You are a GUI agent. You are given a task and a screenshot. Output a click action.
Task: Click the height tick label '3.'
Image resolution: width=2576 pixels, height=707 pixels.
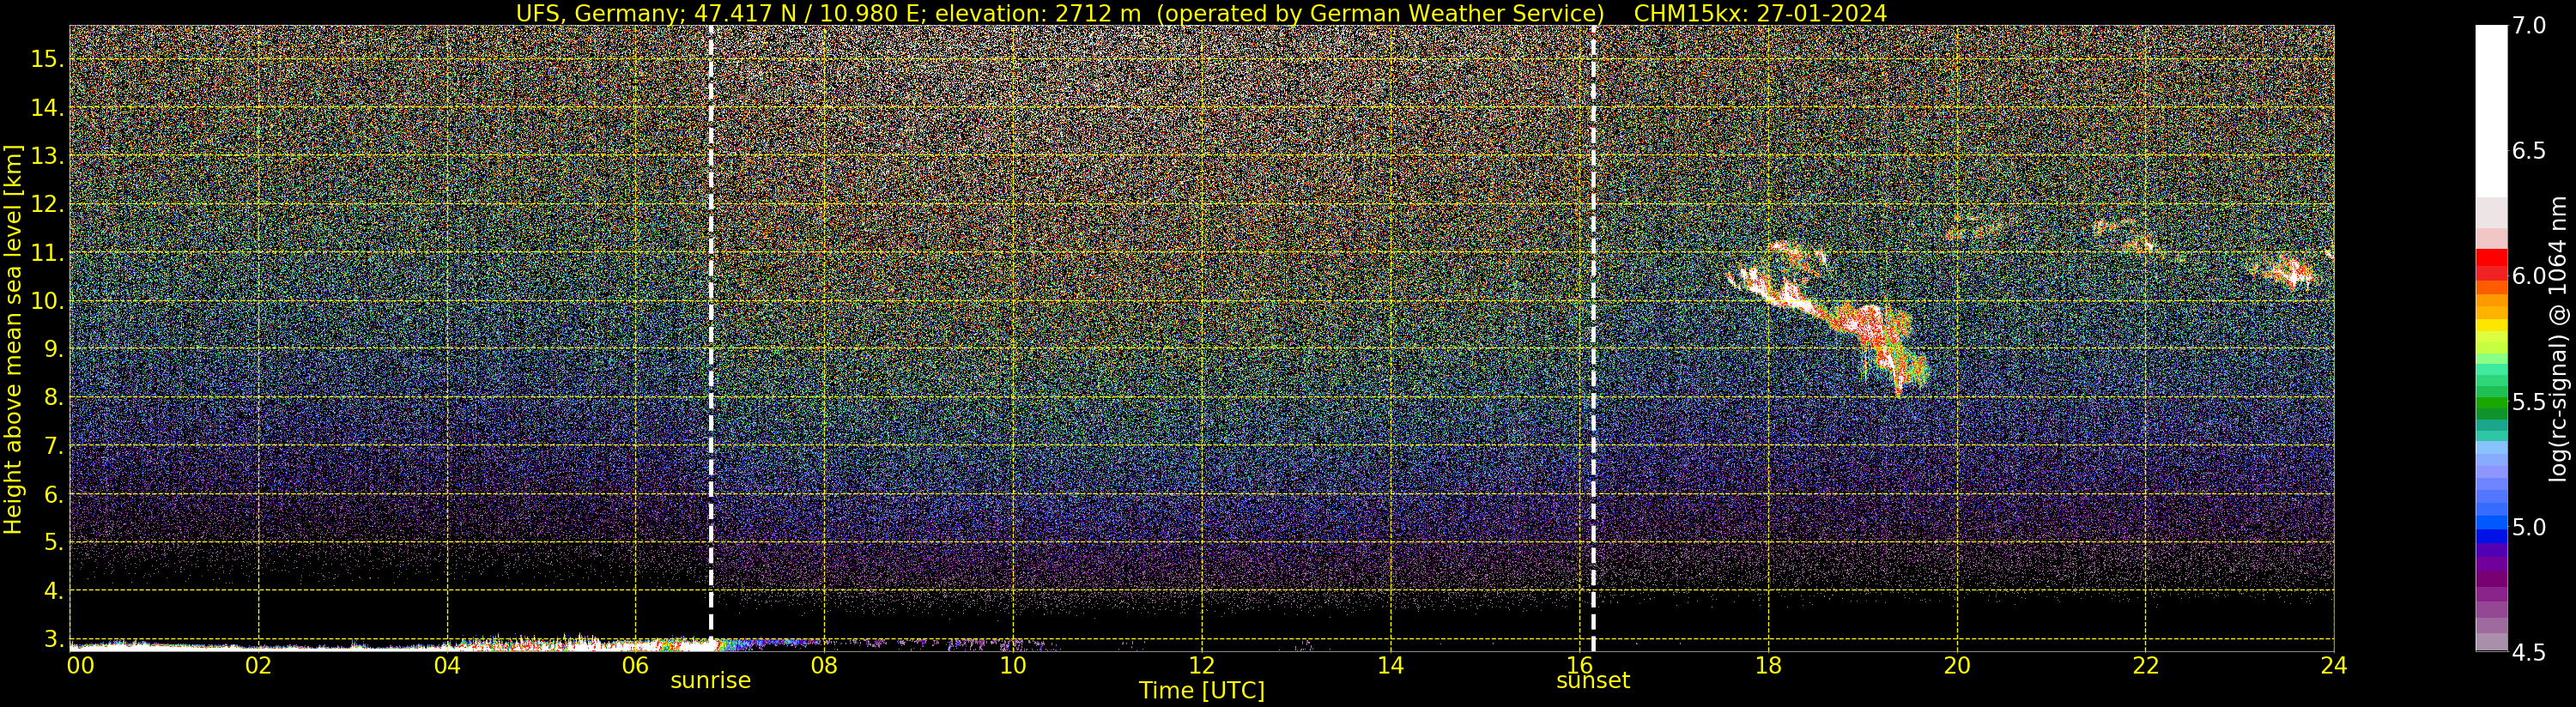coord(53,639)
